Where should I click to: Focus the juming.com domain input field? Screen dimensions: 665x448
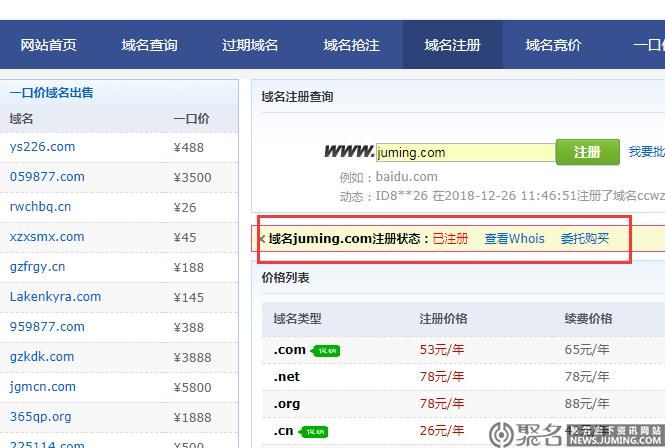pos(465,152)
